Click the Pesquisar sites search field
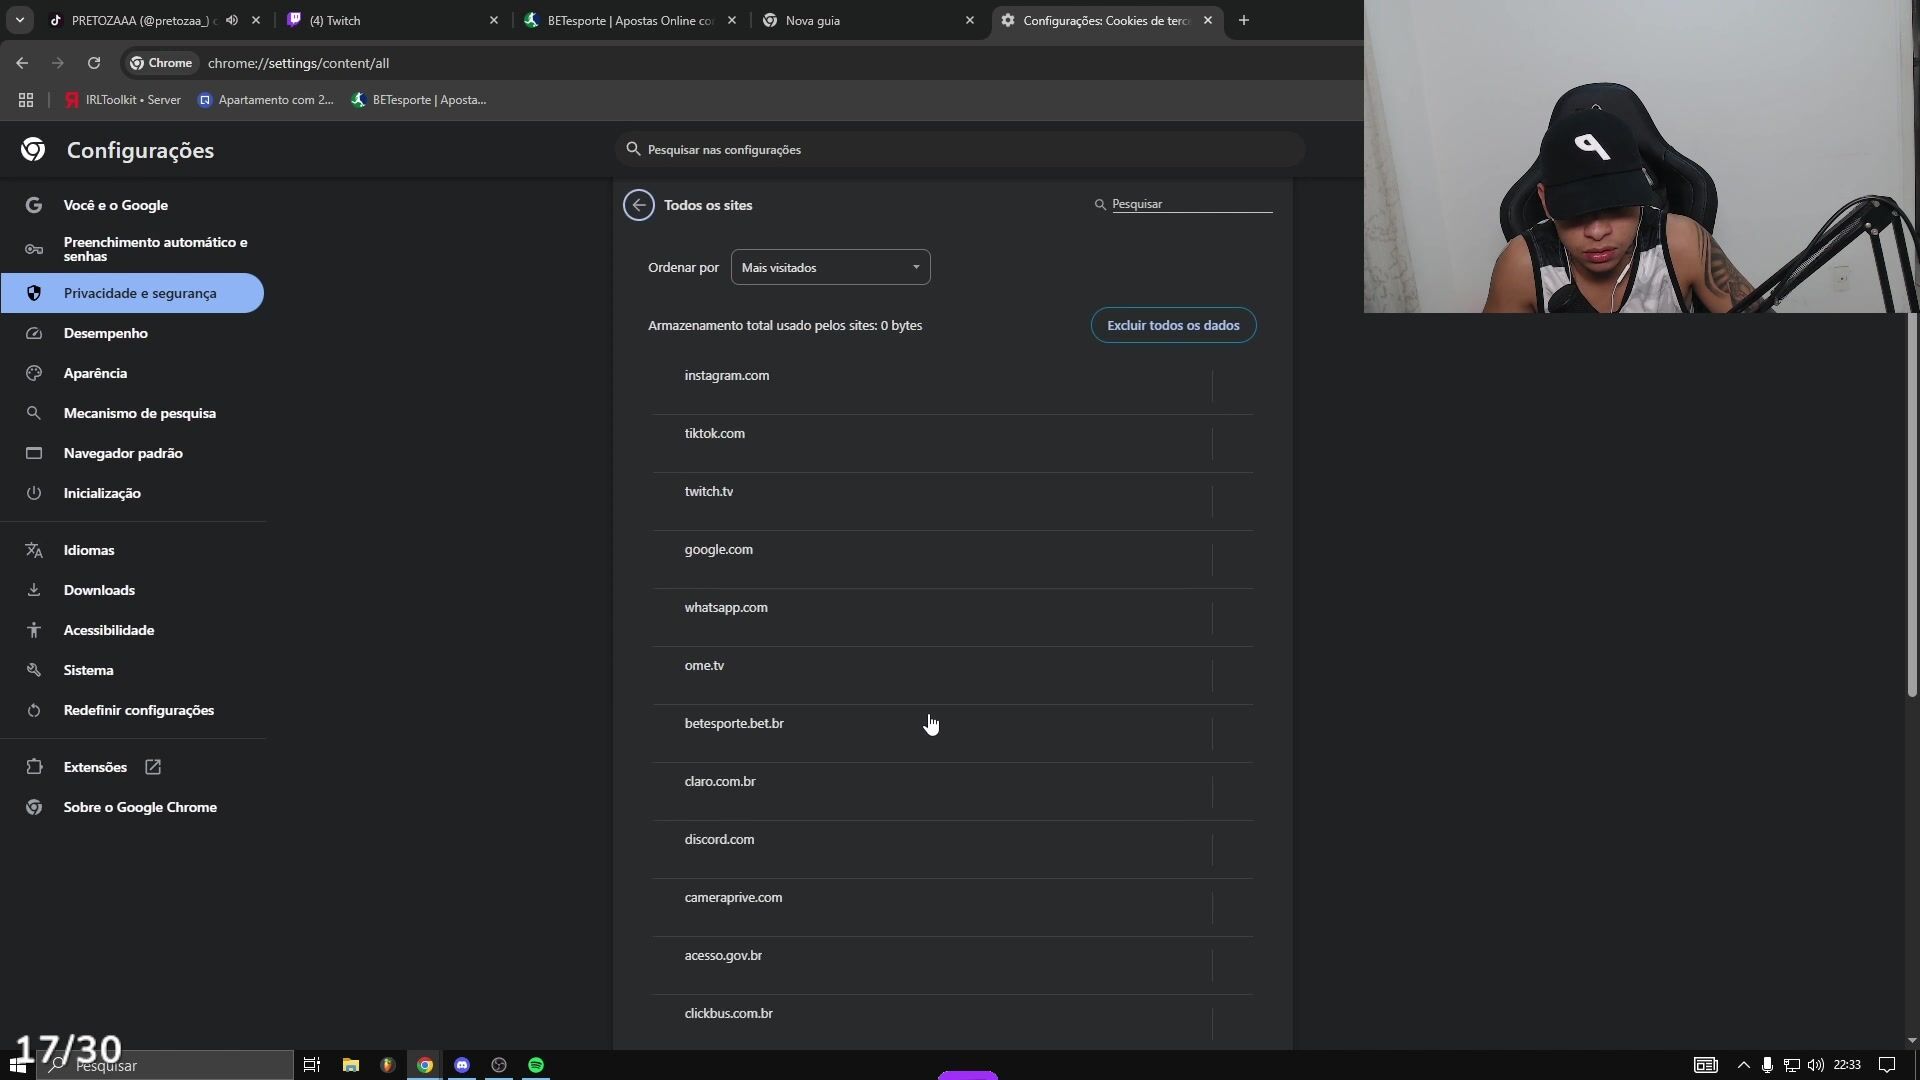The height and width of the screenshot is (1080, 1920). tap(1190, 204)
